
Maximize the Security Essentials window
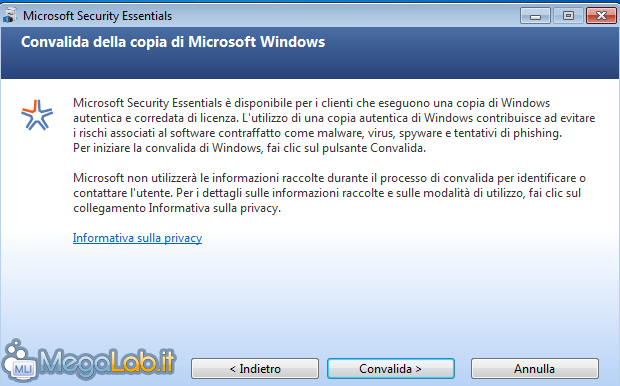pos(568,16)
